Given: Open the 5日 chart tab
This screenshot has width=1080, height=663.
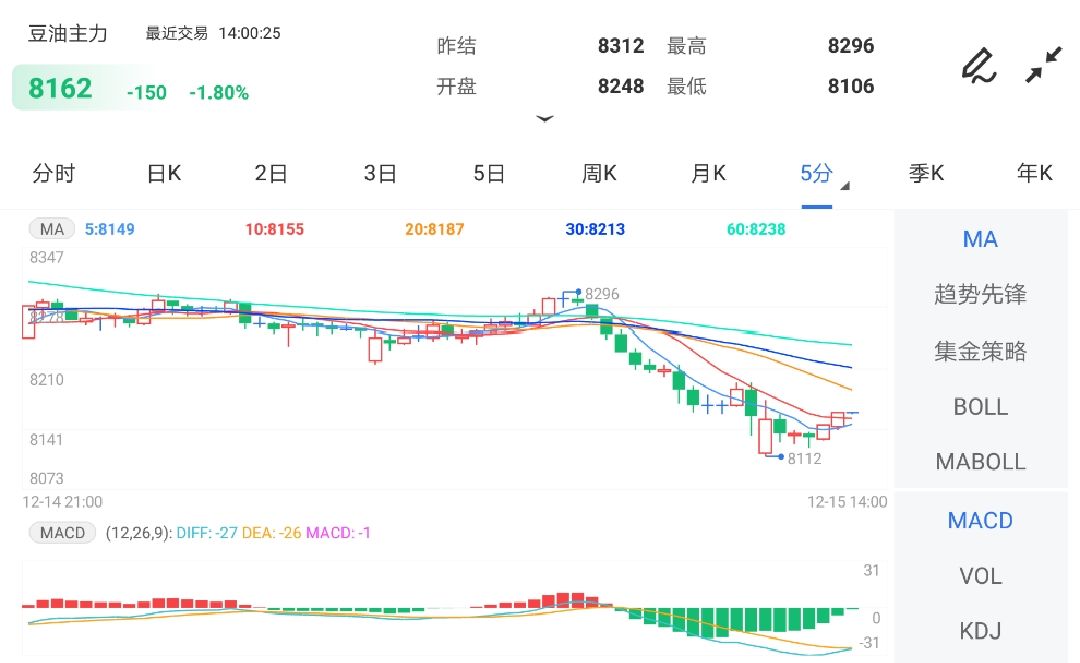Looking at the screenshot, I should tap(489, 173).
